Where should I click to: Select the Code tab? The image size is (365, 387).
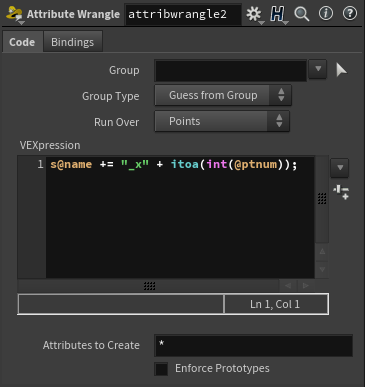[x=22, y=42]
